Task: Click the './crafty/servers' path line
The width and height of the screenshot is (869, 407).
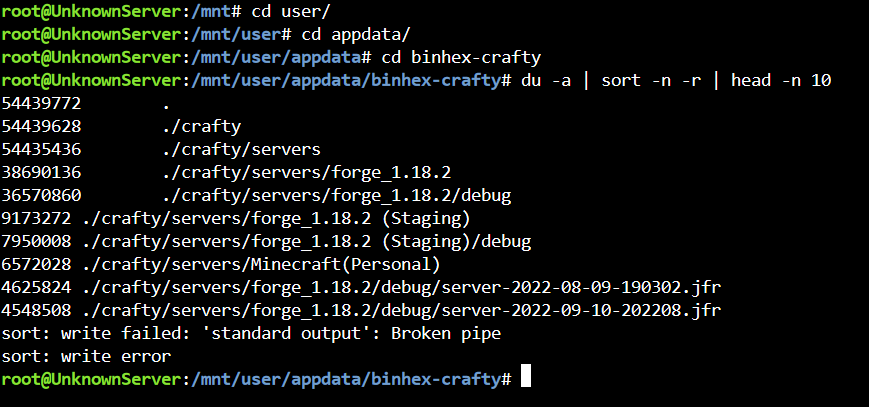Action: coord(242,150)
